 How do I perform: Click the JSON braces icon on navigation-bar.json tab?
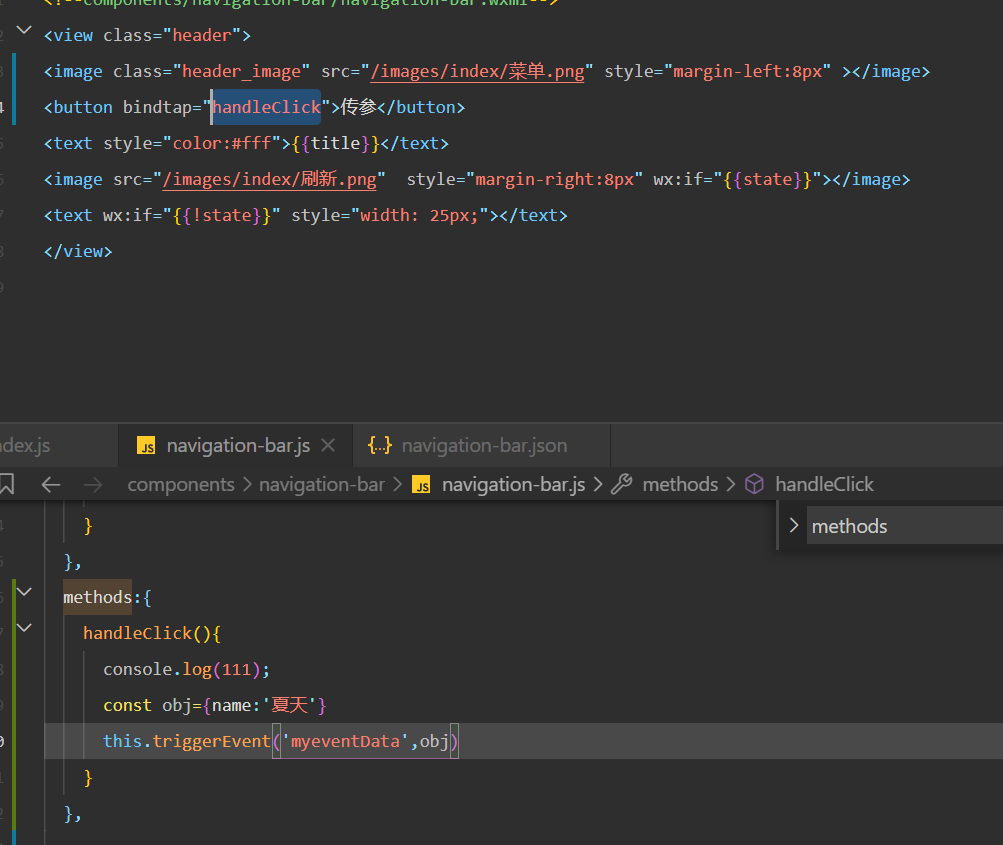pyautogui.click(x=379, y=445)
